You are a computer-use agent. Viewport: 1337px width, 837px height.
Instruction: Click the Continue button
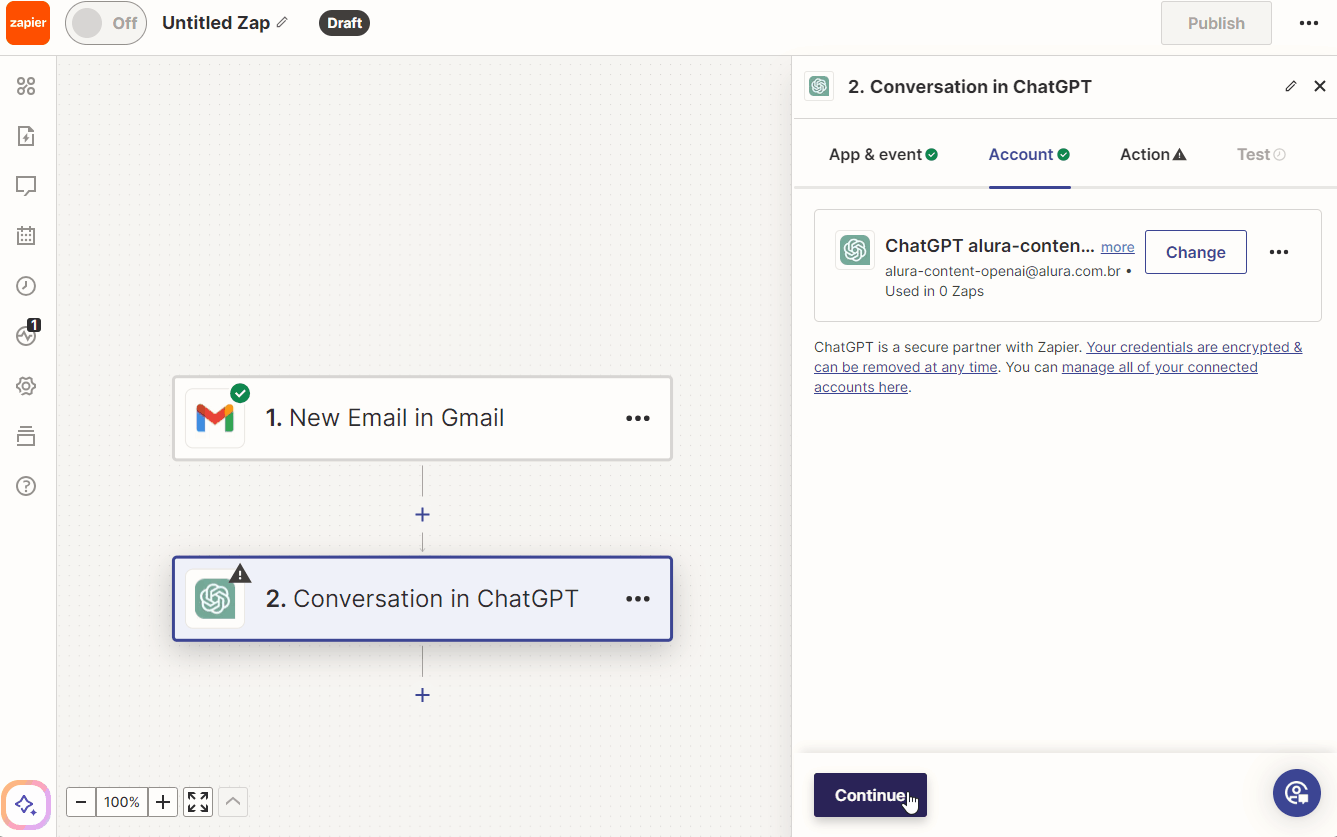point(870,795)
